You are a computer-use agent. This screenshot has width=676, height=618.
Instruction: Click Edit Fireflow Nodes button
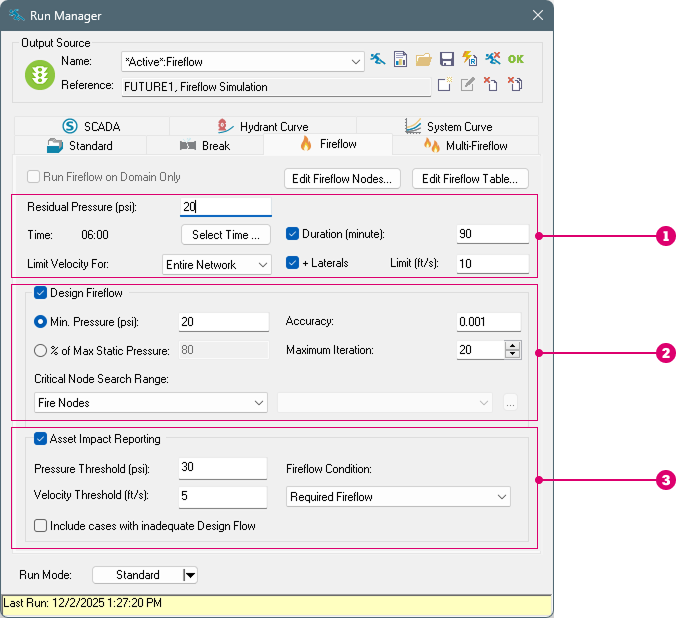pos(342,179)
